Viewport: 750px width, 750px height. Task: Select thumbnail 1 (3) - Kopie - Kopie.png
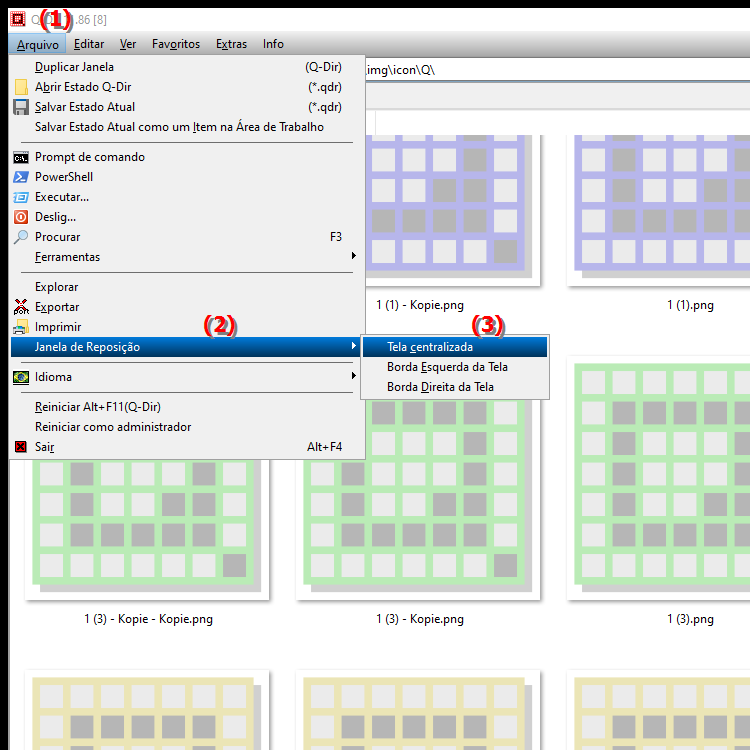coord(147,529)
